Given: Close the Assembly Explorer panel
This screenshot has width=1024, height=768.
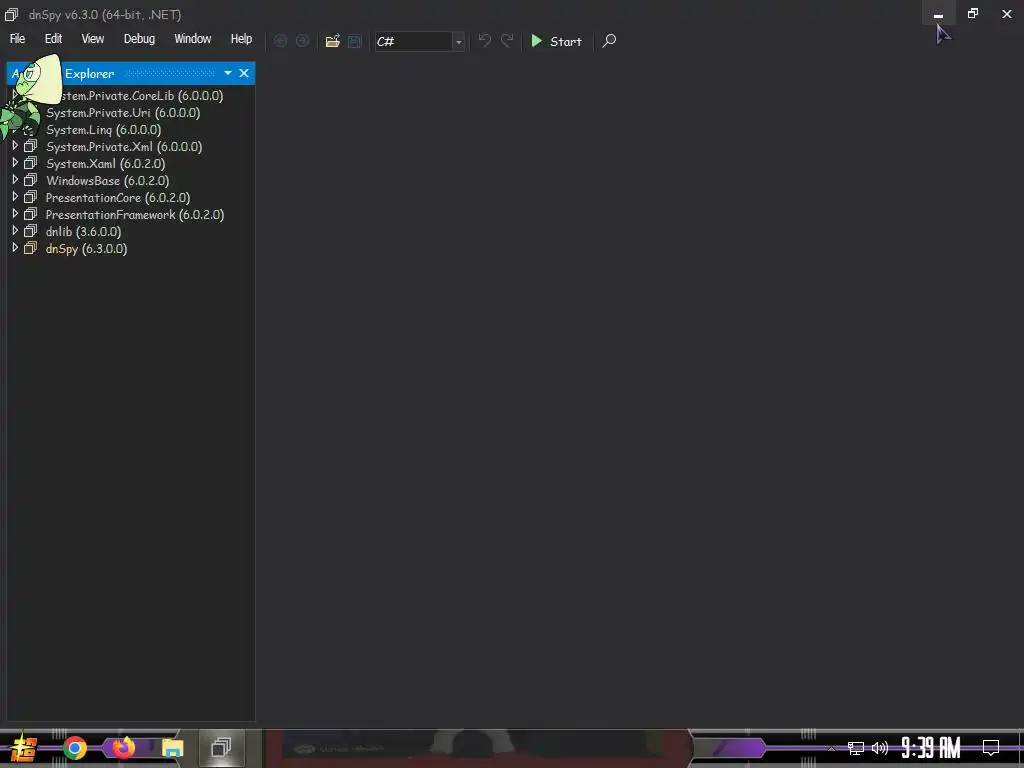Looking at the screenshot, I should (244, 73).
